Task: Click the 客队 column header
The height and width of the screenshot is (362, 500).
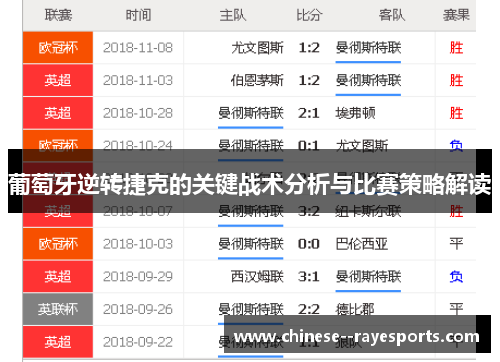Action: click(392, 15)
